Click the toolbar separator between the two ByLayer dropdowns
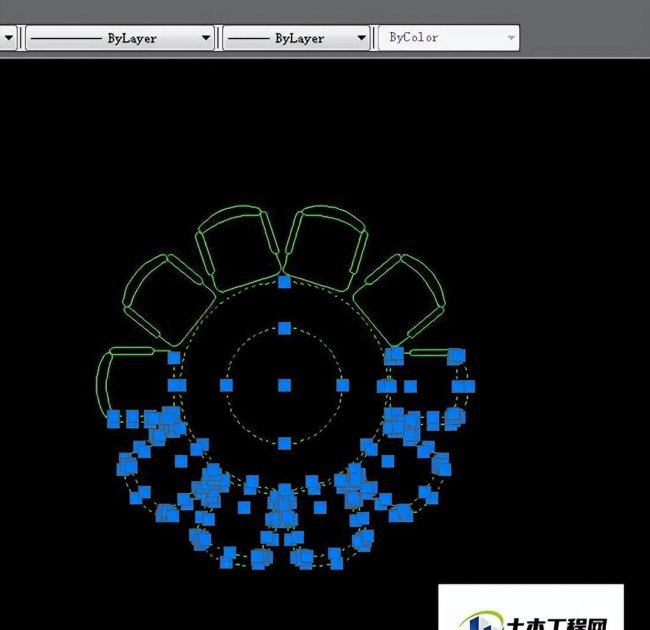 tap(218, 38)
